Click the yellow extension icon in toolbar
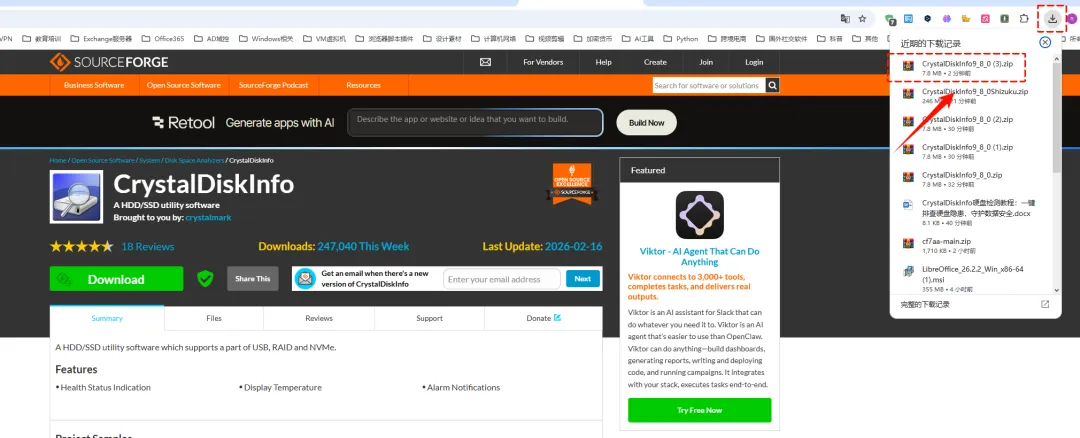 [966, 19]
